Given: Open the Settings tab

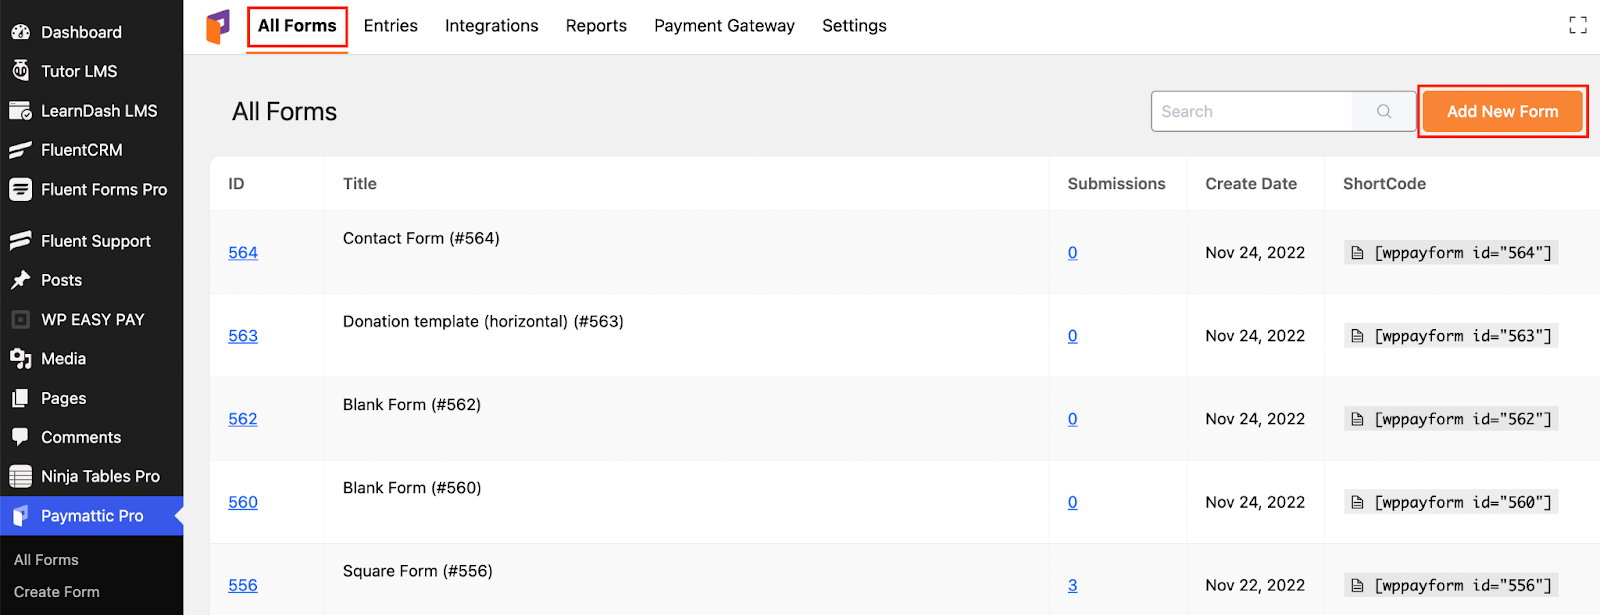Looking at the screenshot, I should pos(854,26).
